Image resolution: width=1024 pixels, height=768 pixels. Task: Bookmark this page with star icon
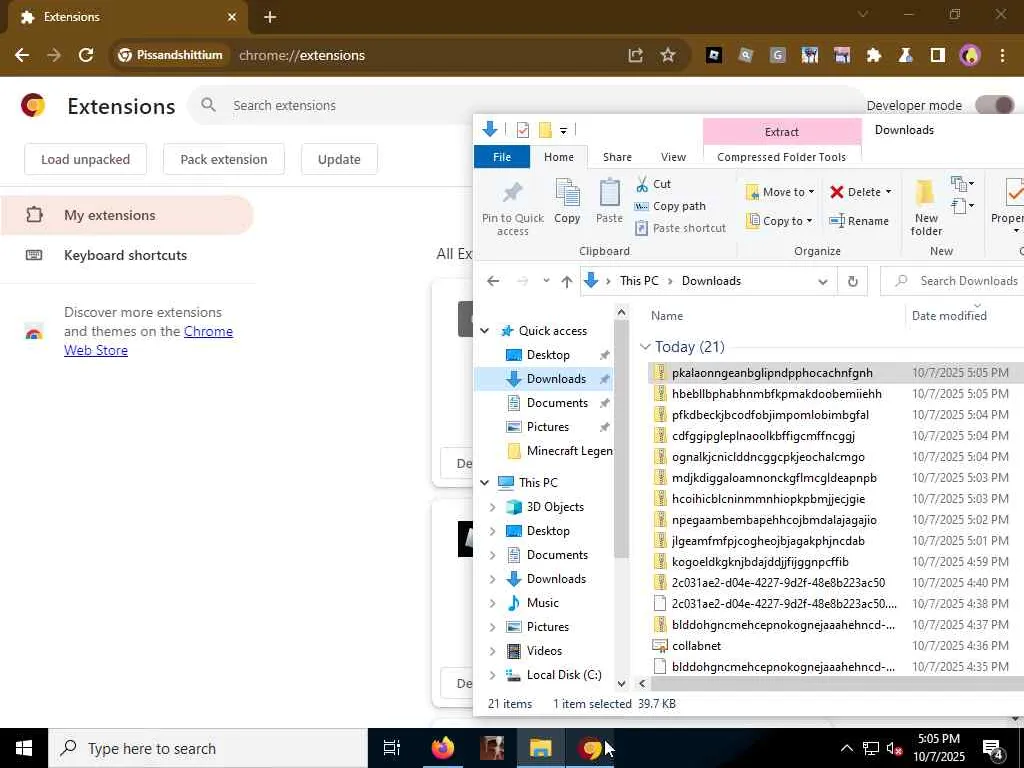point(667,56)
